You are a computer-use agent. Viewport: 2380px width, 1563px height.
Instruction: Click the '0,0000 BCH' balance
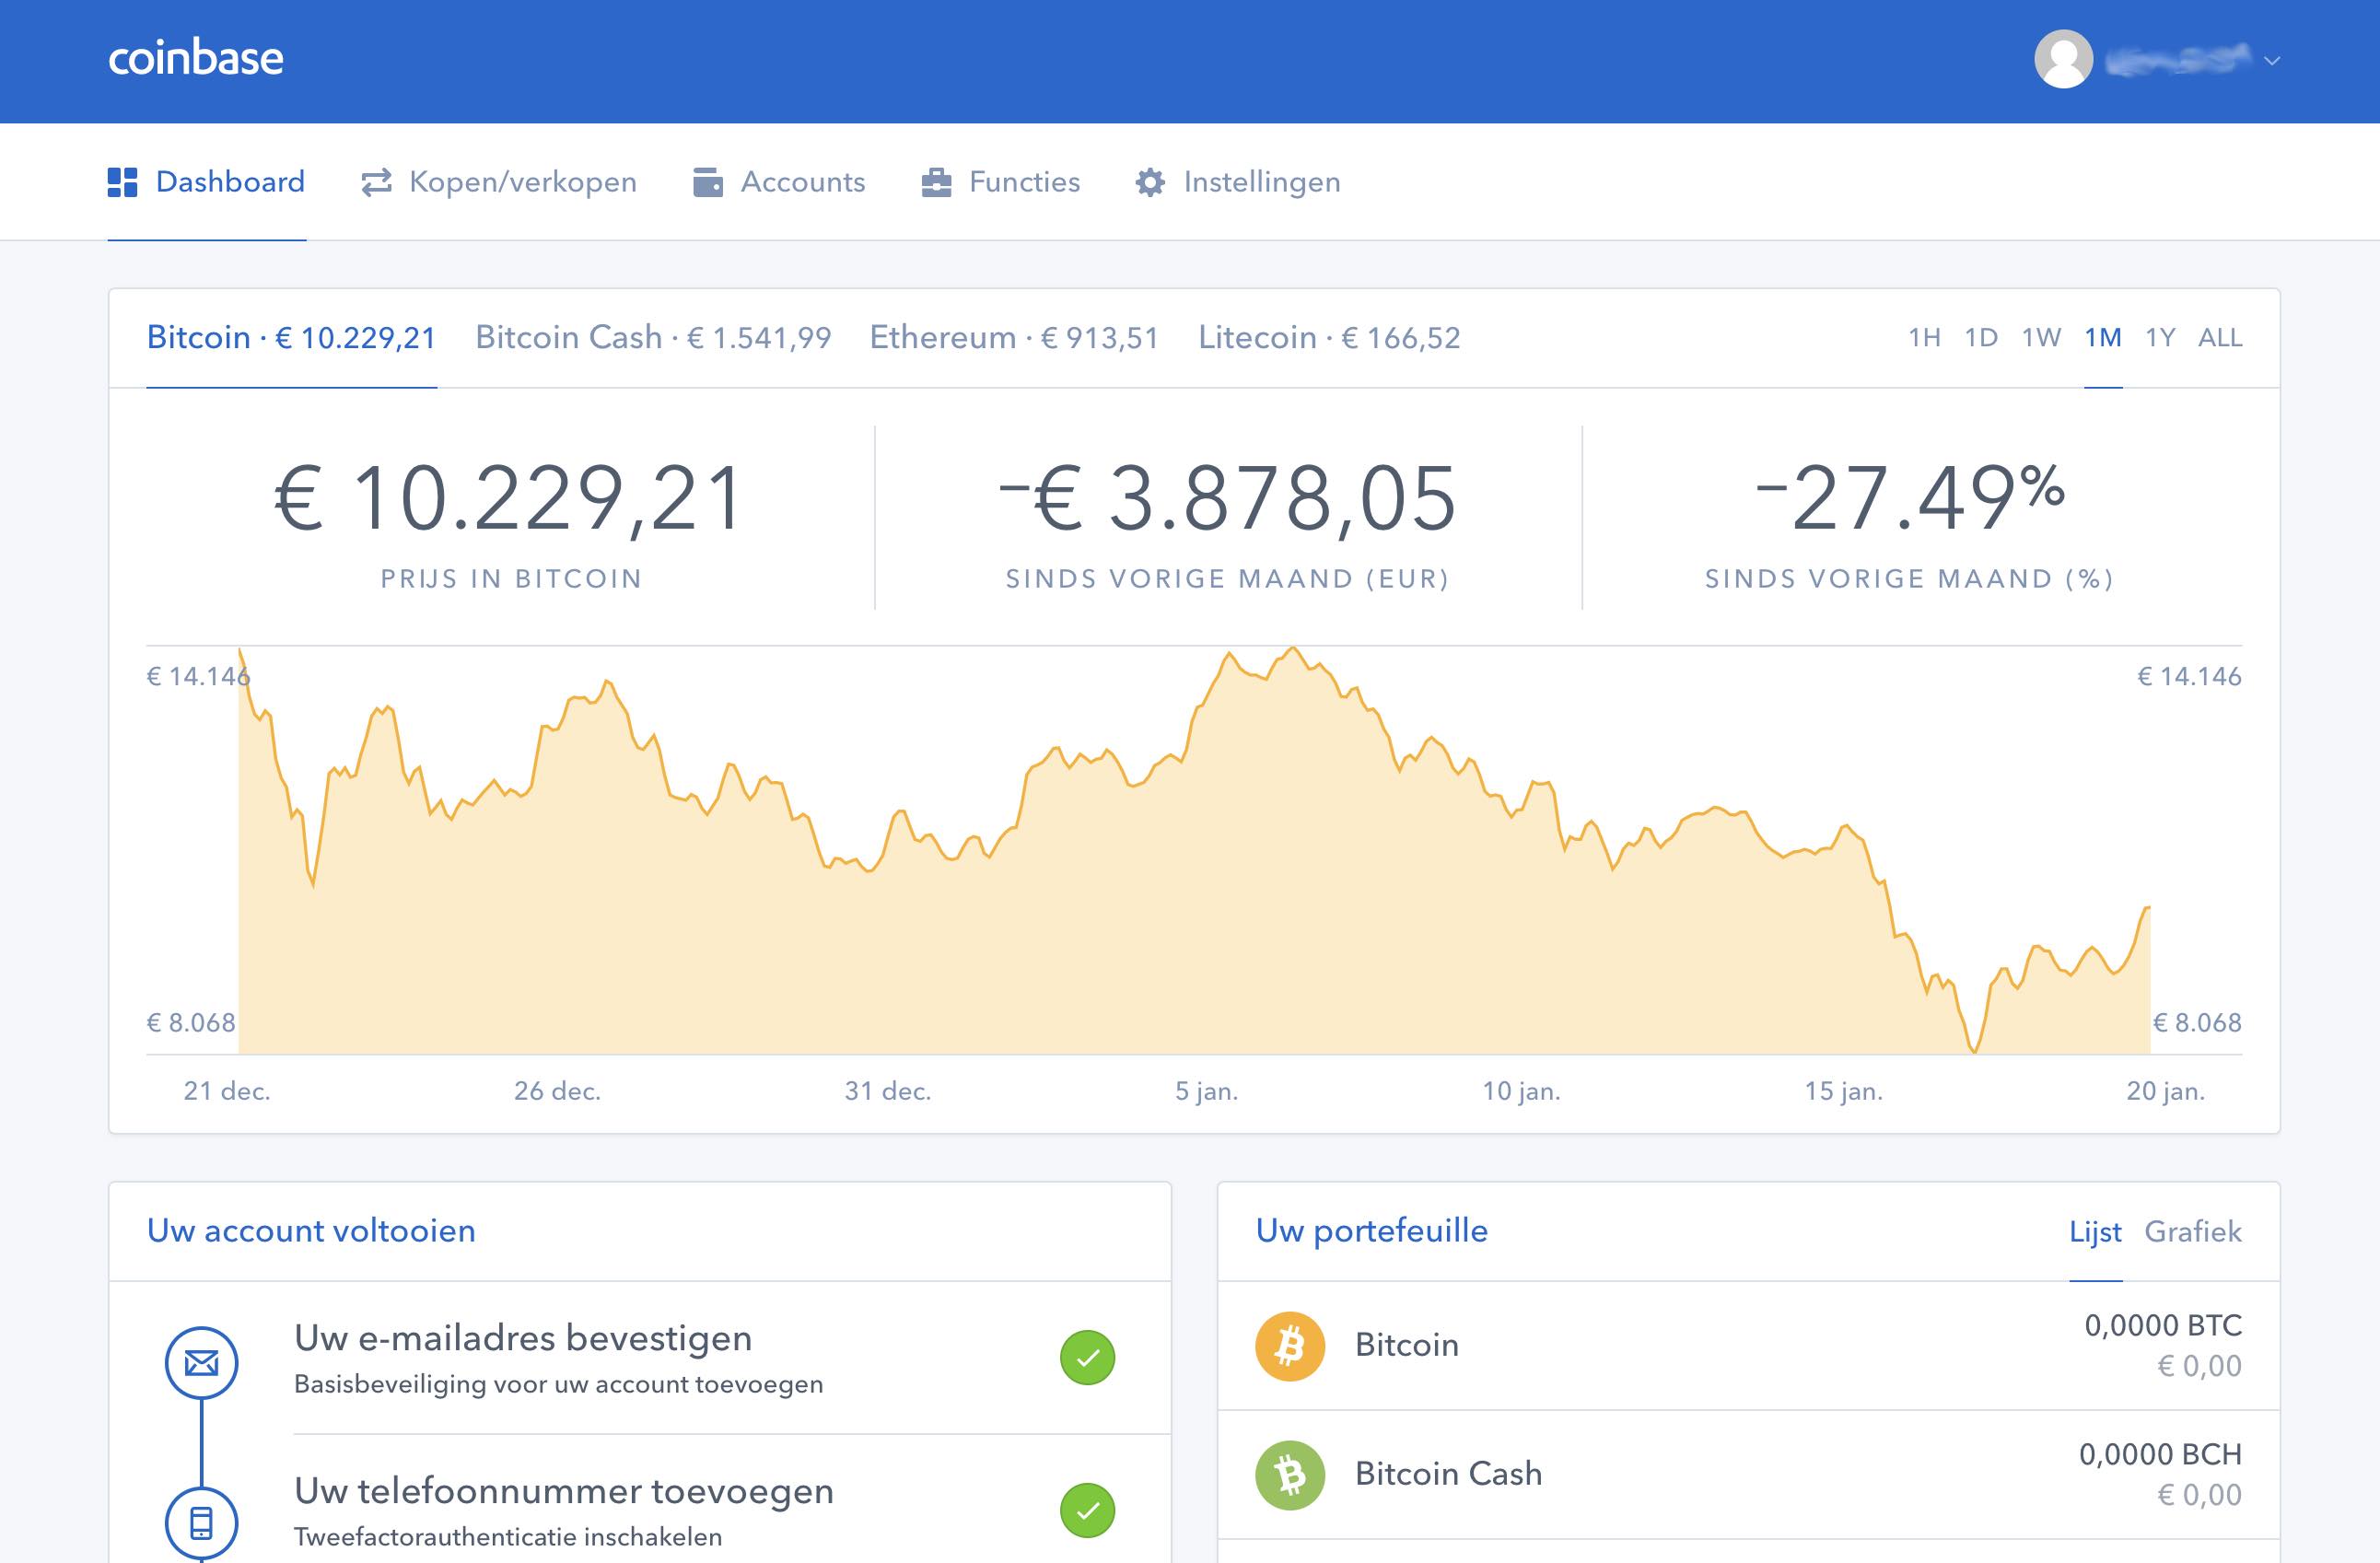coord(2160,1455)
